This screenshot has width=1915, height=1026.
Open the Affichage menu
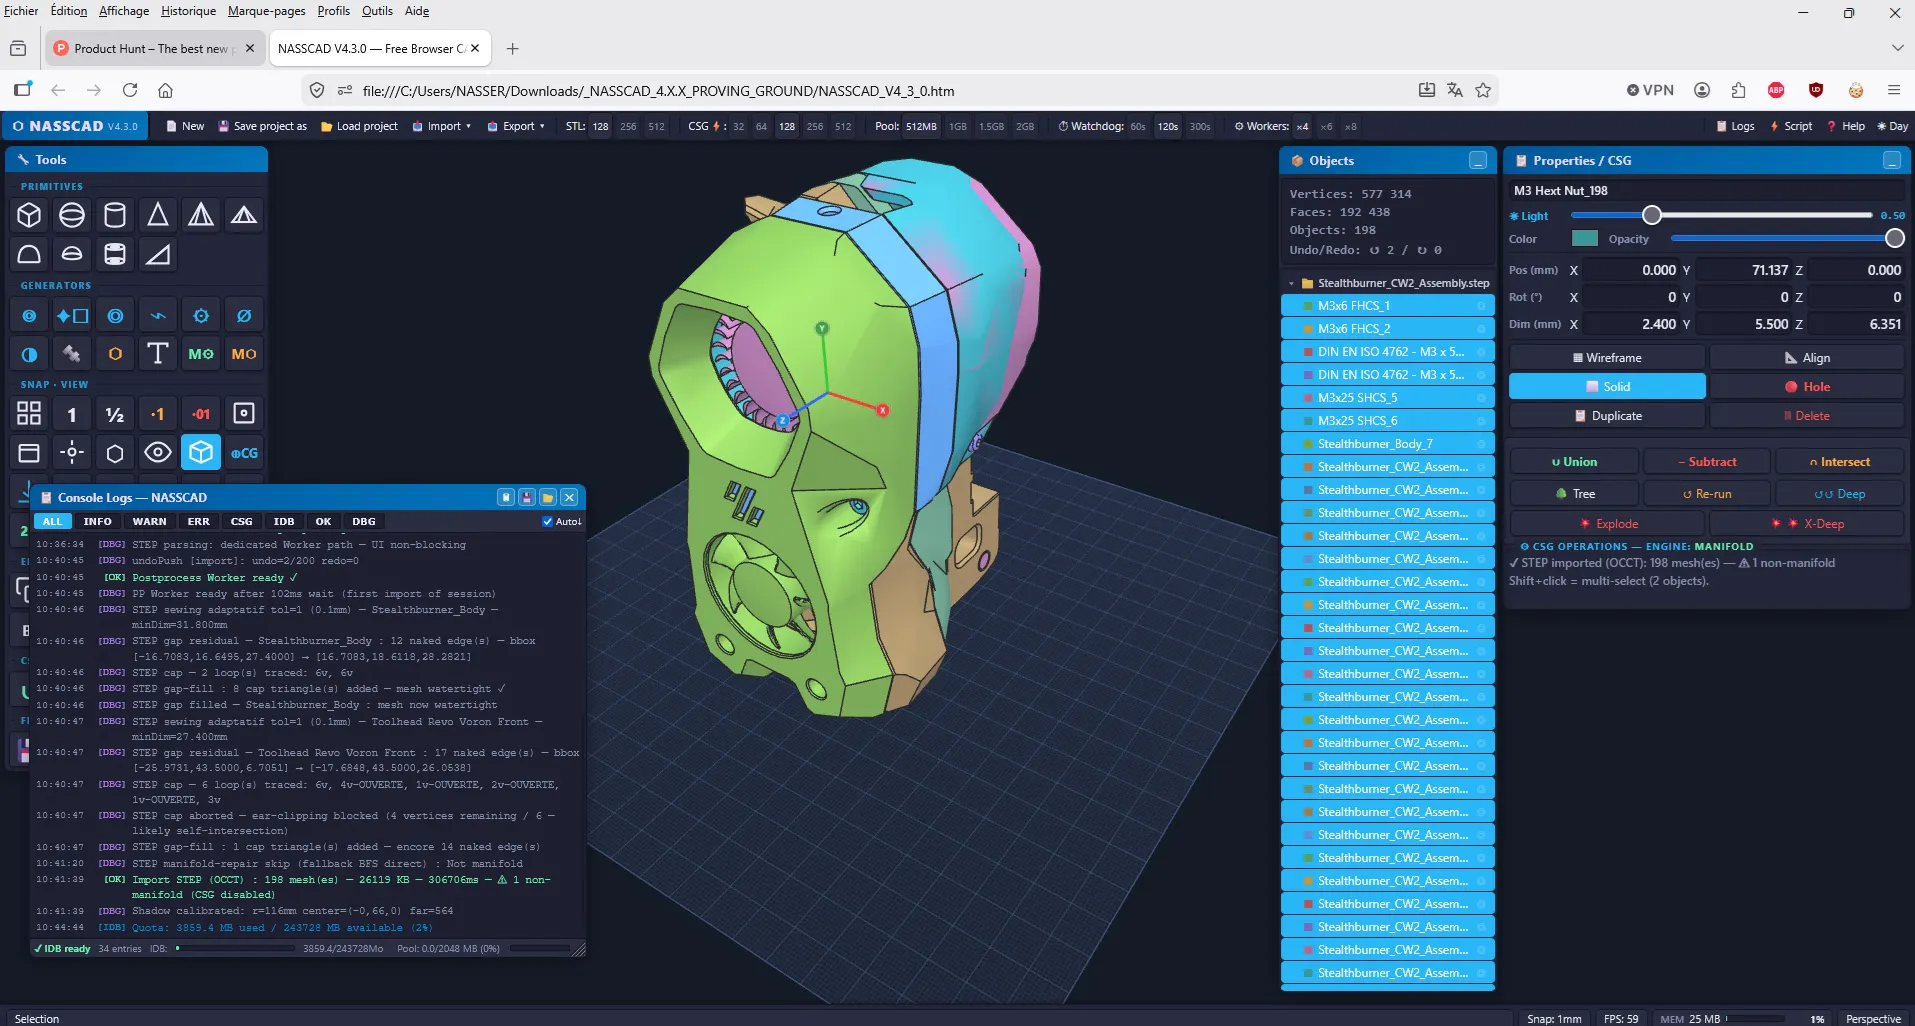point(124,11)
